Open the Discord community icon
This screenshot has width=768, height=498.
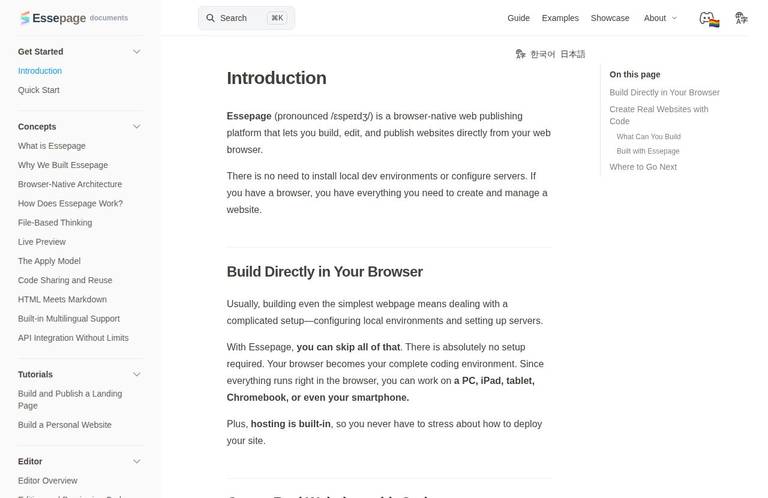point(709,19)
